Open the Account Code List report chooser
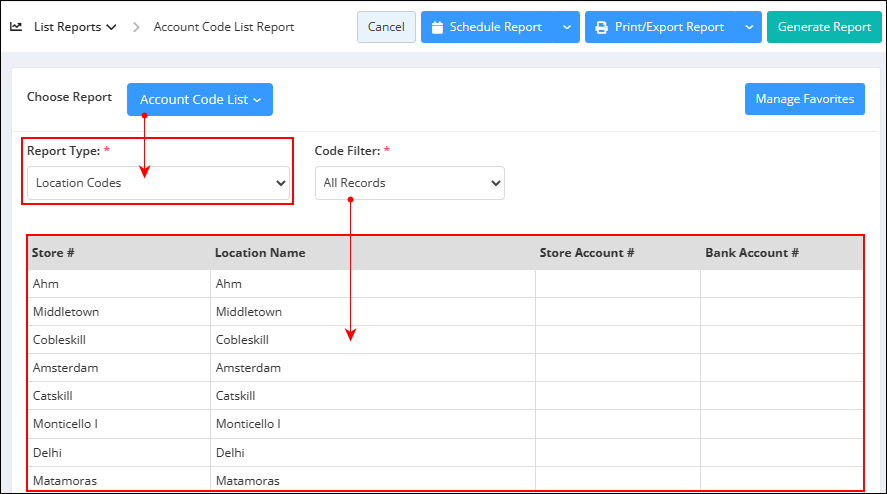The width and height of the screenshot is (887, 494). point(200,100)
